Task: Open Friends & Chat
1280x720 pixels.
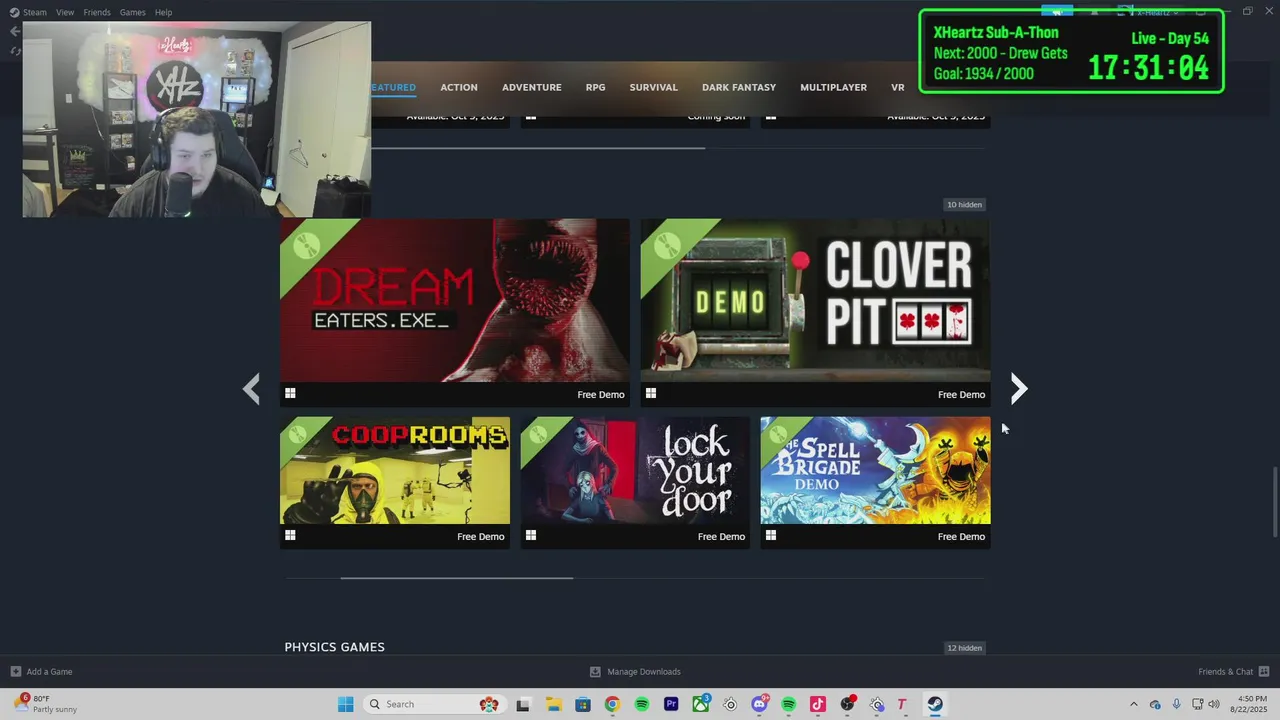Action: 1225,672
